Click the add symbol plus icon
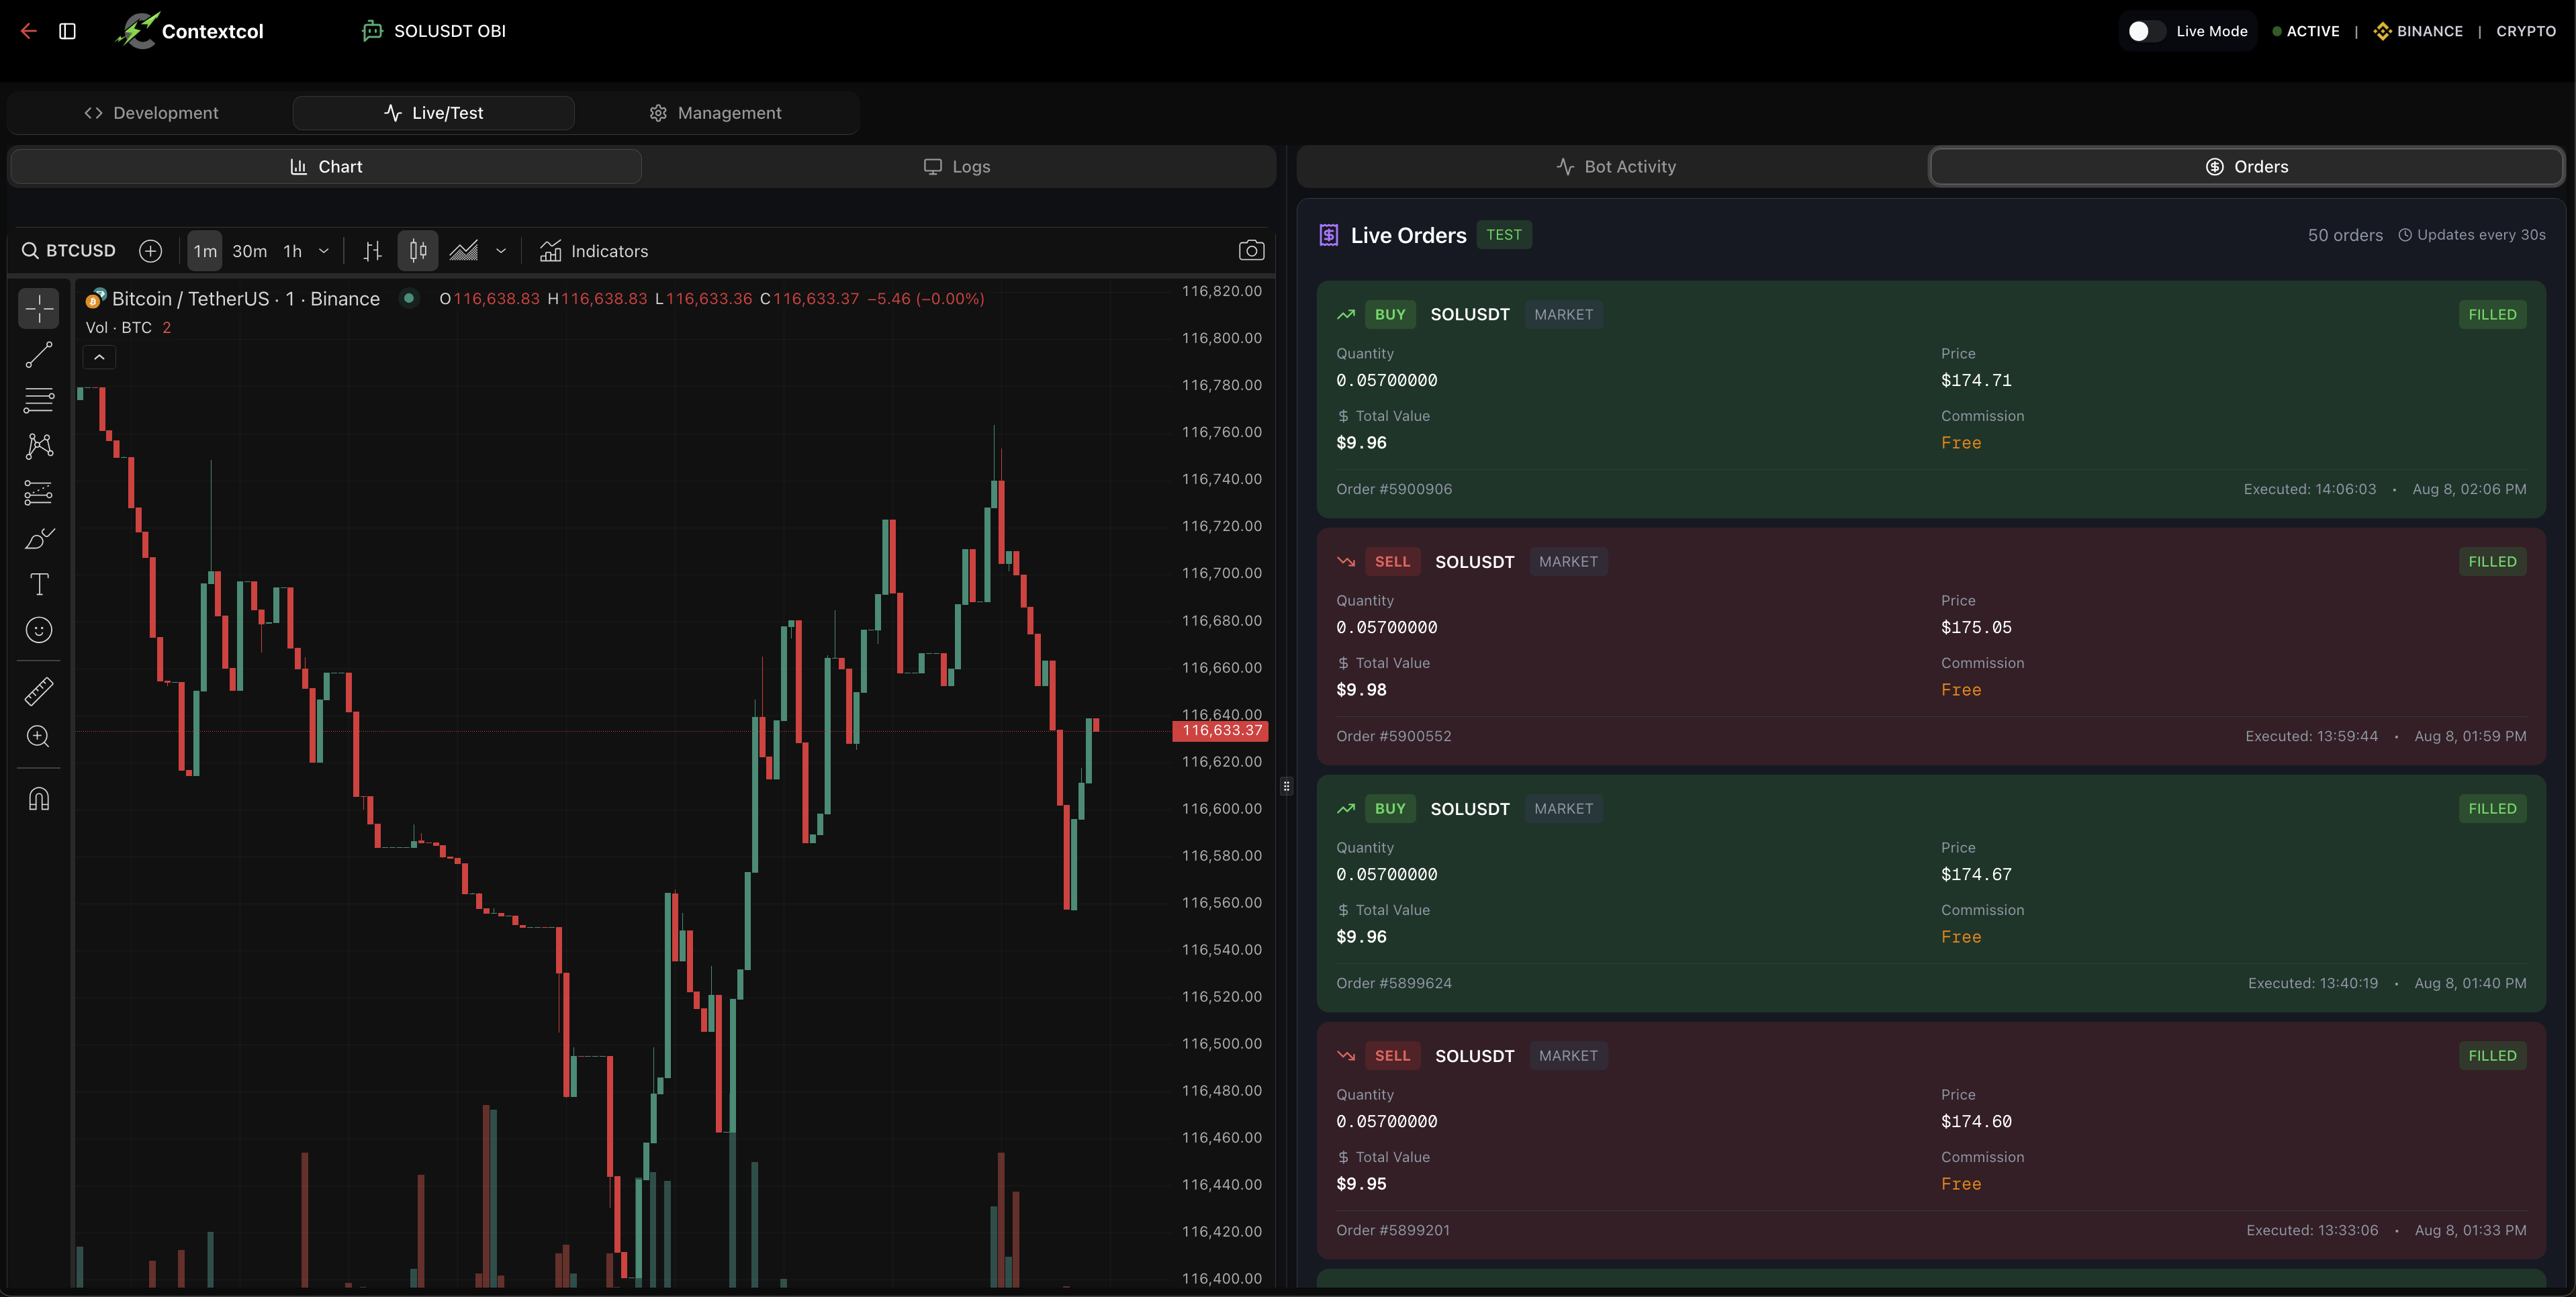Screen dimensions: 2576x1297 [x=150, y=251]
